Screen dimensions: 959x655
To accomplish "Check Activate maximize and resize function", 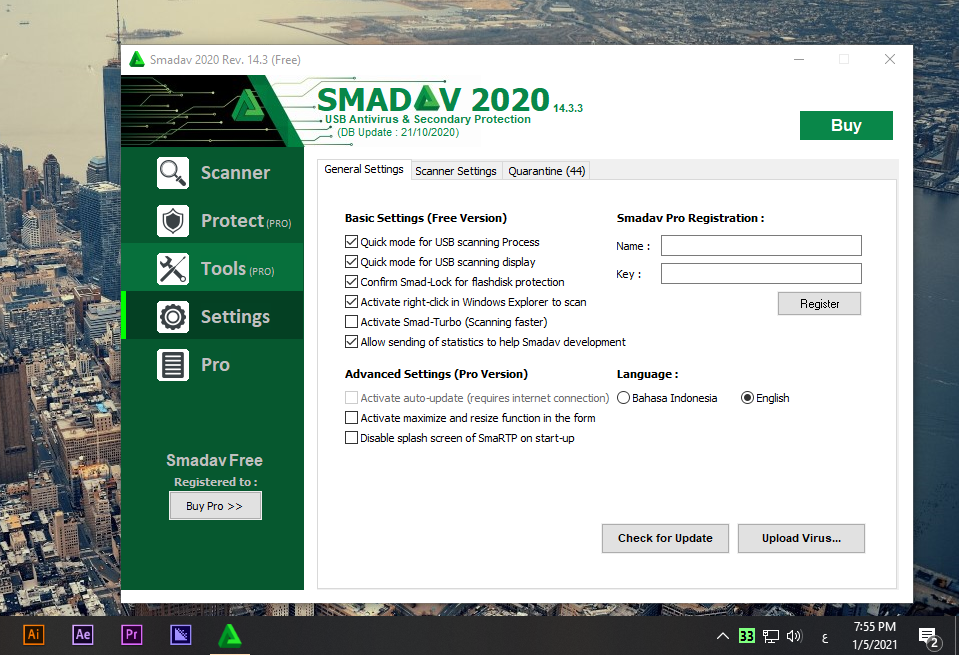I will pyautogui.click(x=351, y=418).
